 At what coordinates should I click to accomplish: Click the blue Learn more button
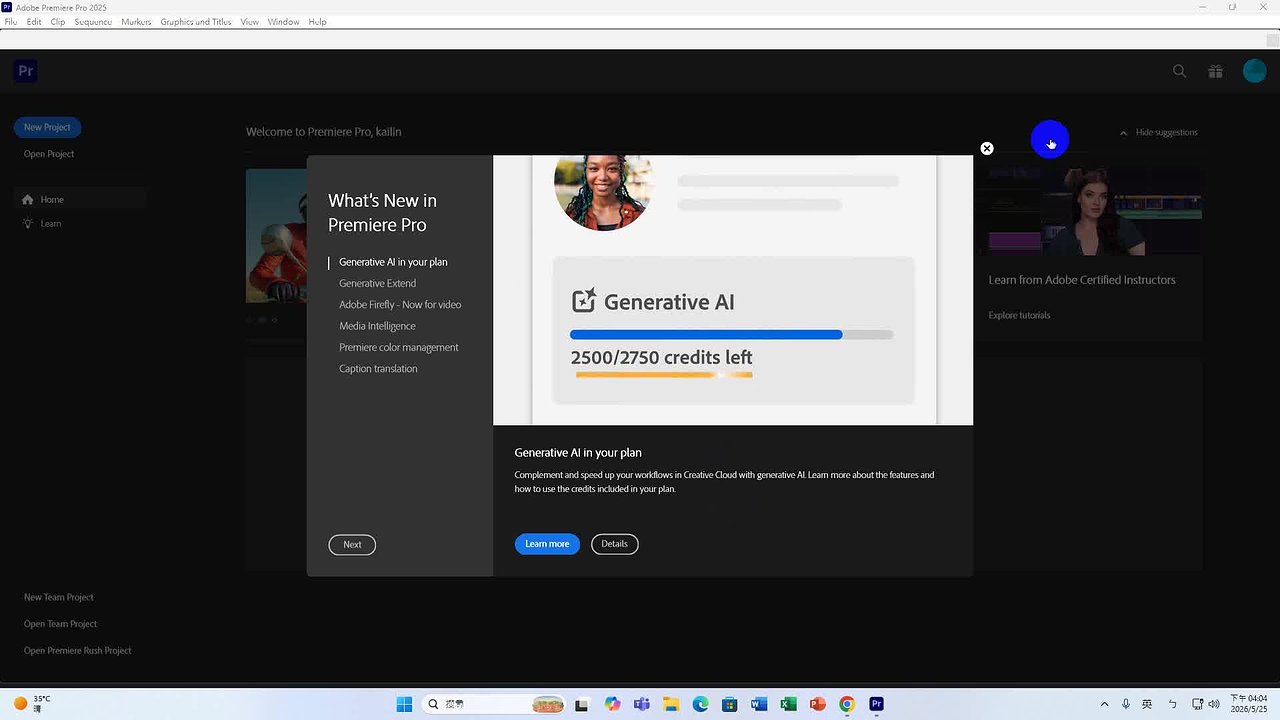click(x=547, y=544)
